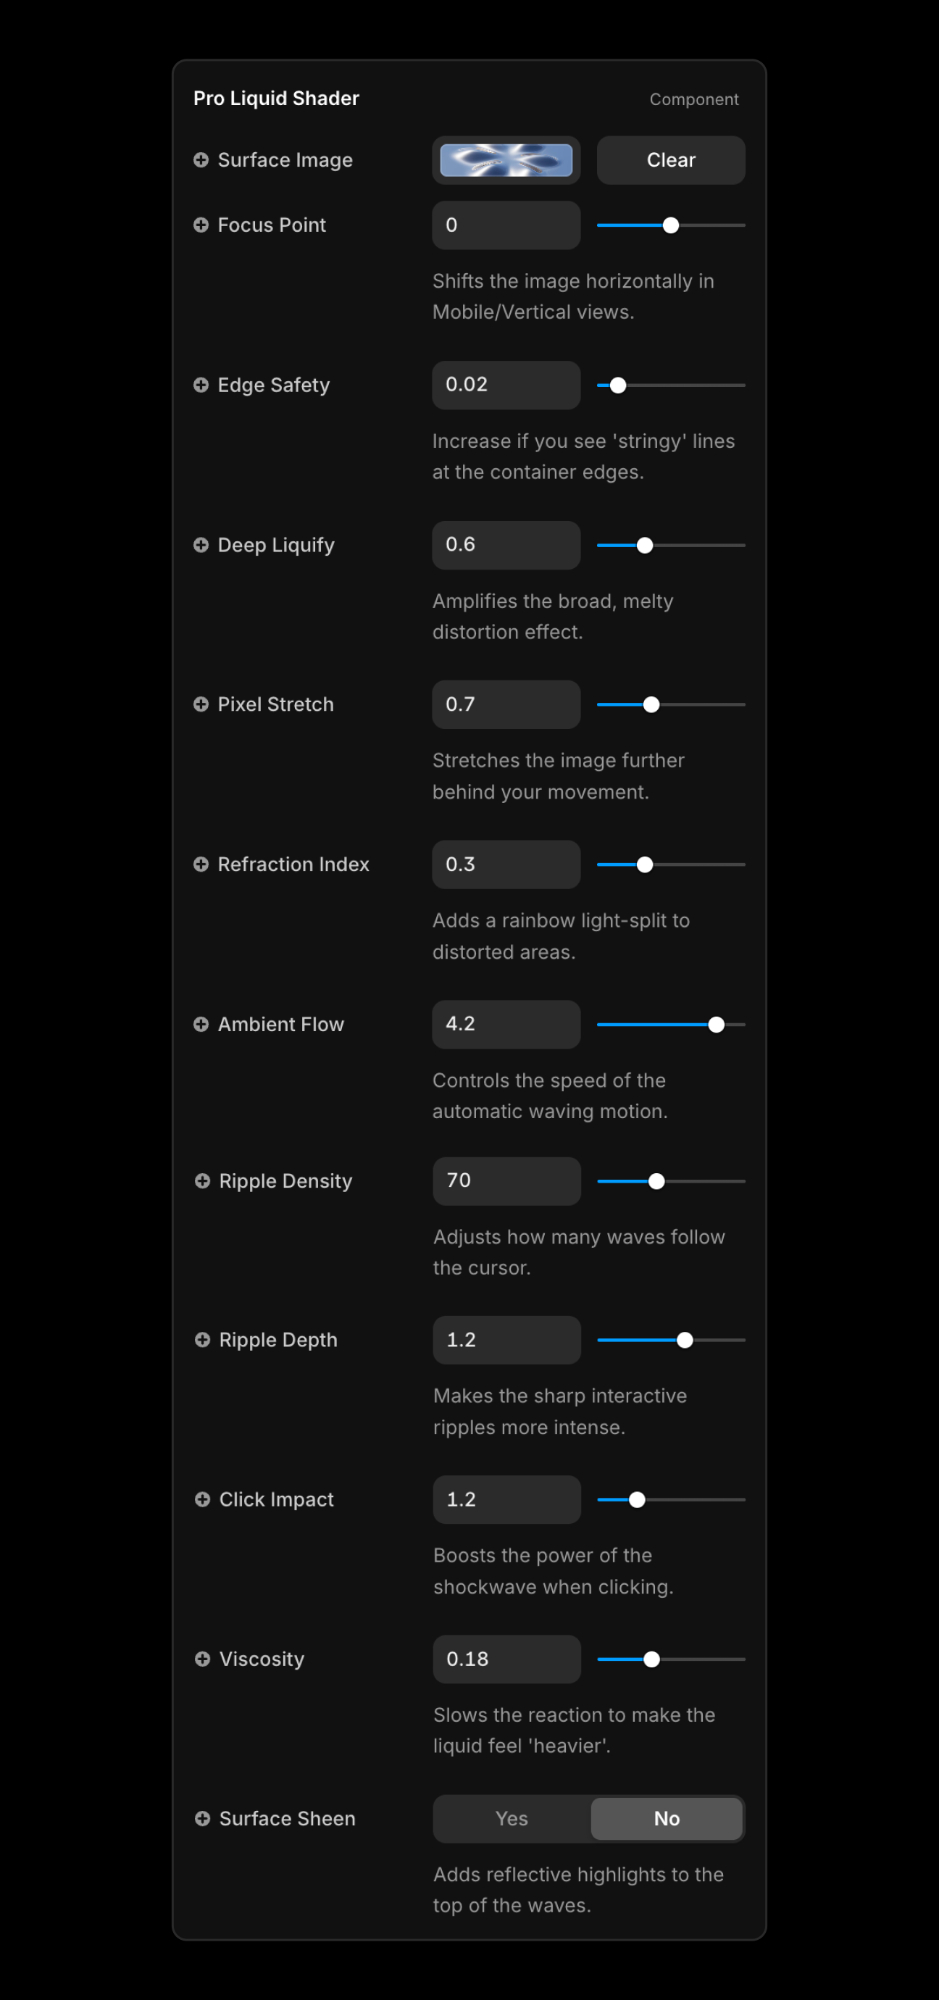Click the plus icon beside Surface Sheen
This screenshot has width=939, height=2000.
202,1819
